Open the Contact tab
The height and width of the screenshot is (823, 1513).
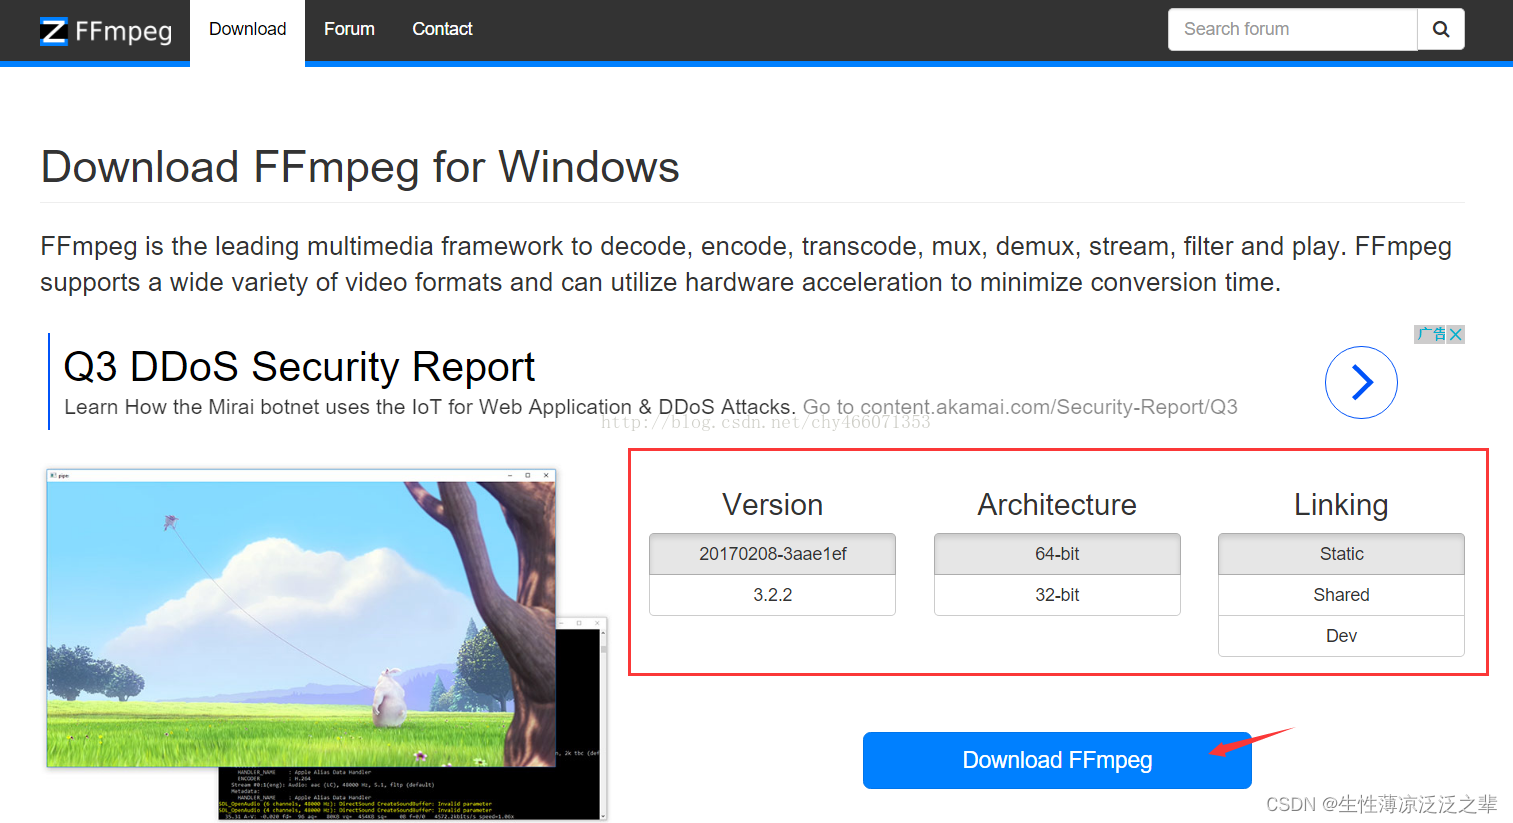[x=442, y=30]
